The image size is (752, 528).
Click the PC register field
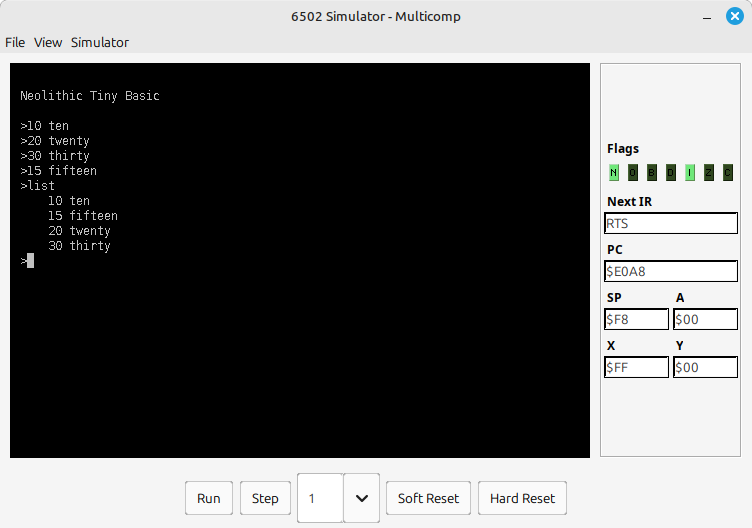[671, 271]
